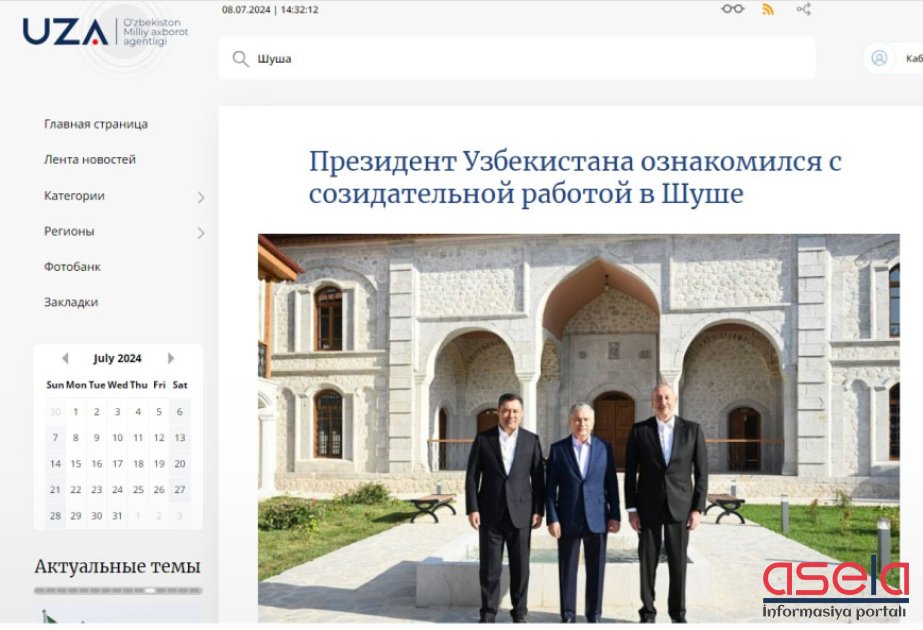This screenshot has height=630, width=923.
Task: Click the share icon in header
Action: coord(803,9)
